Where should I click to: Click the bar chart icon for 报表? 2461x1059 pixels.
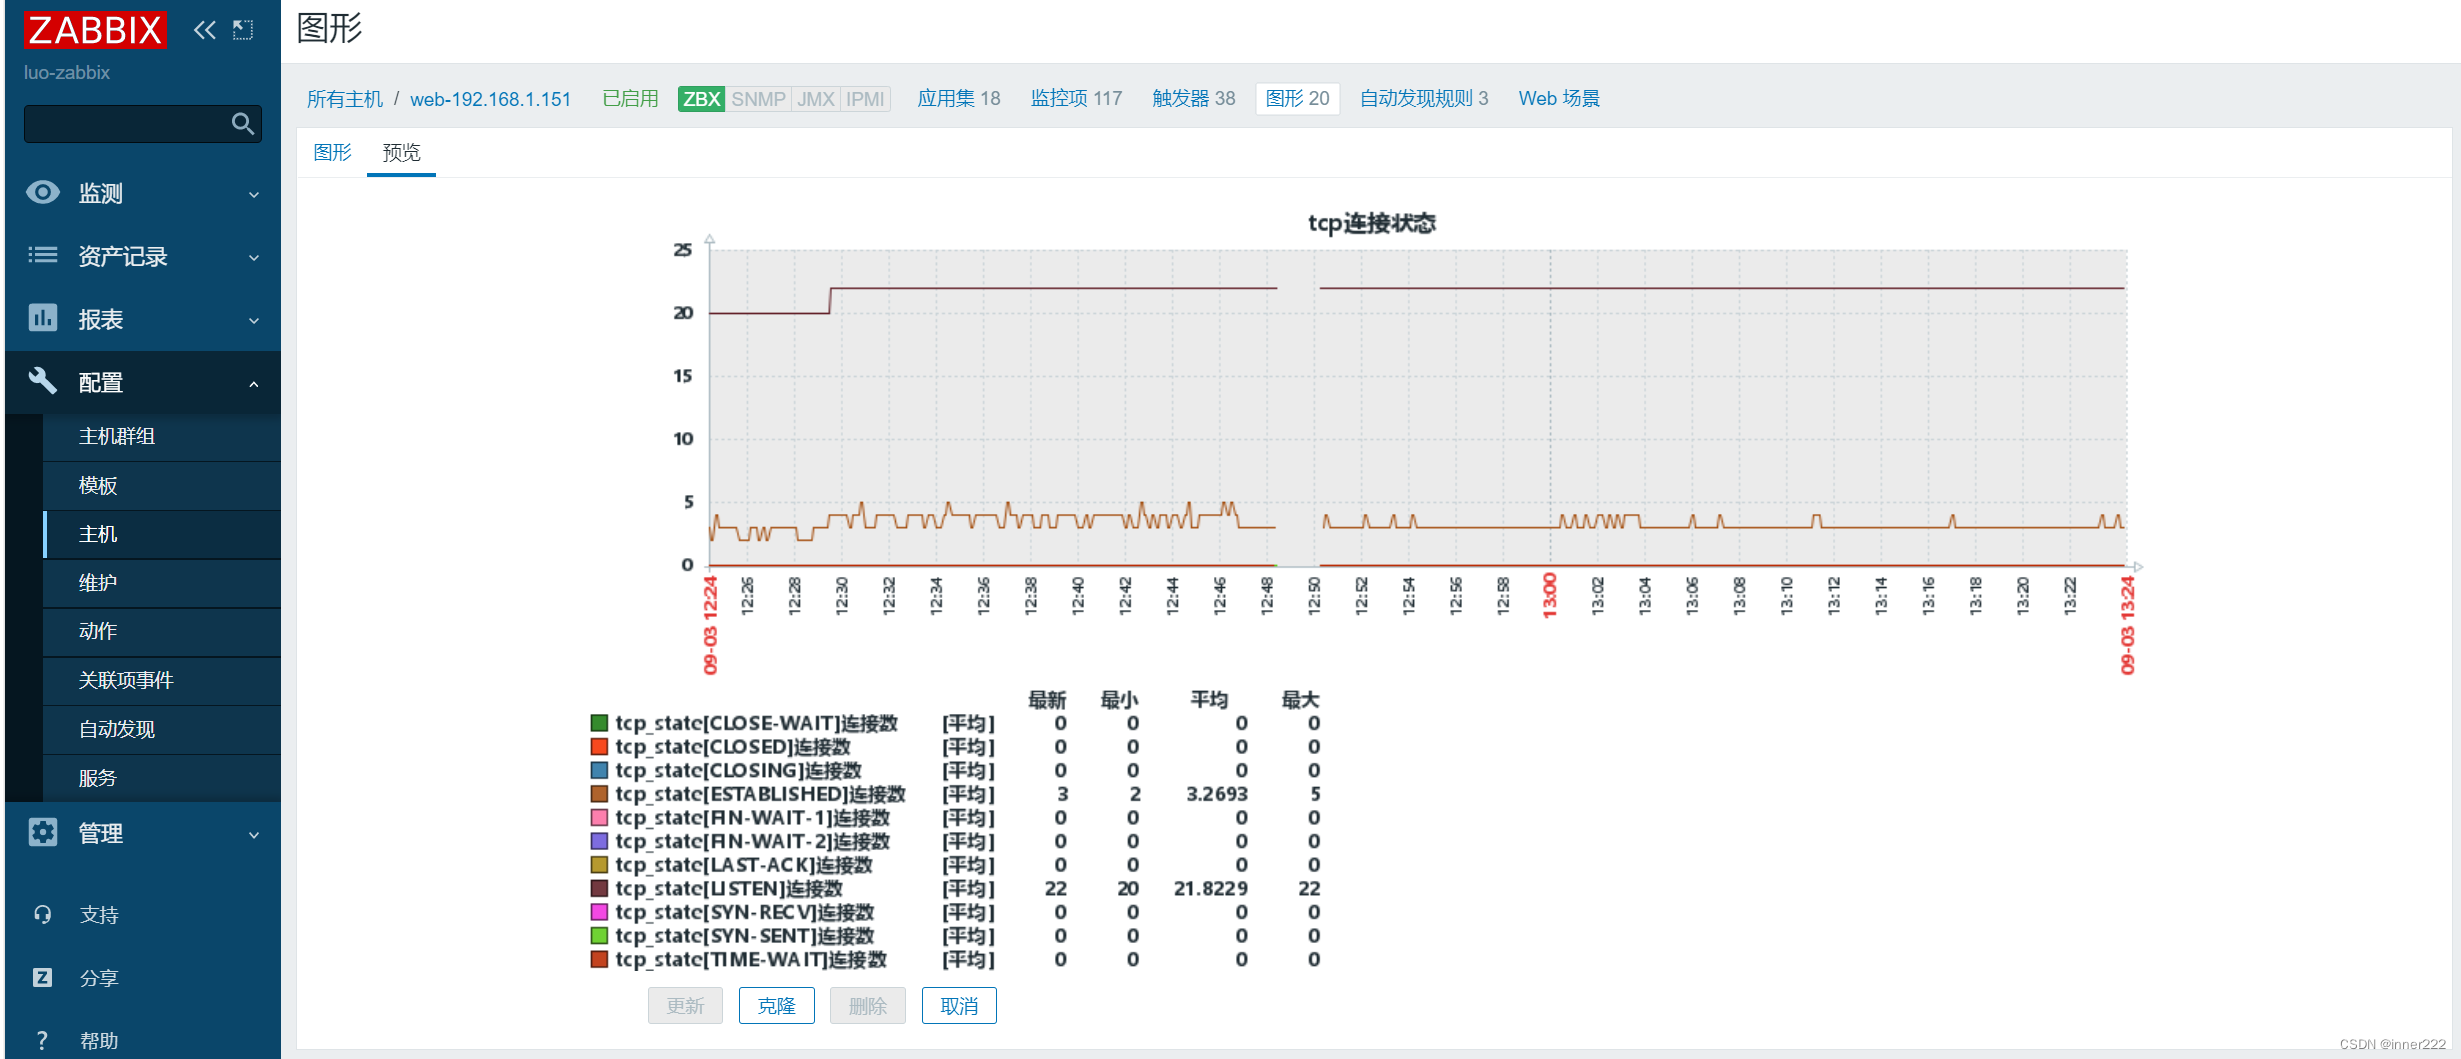[x=43, y=318]
